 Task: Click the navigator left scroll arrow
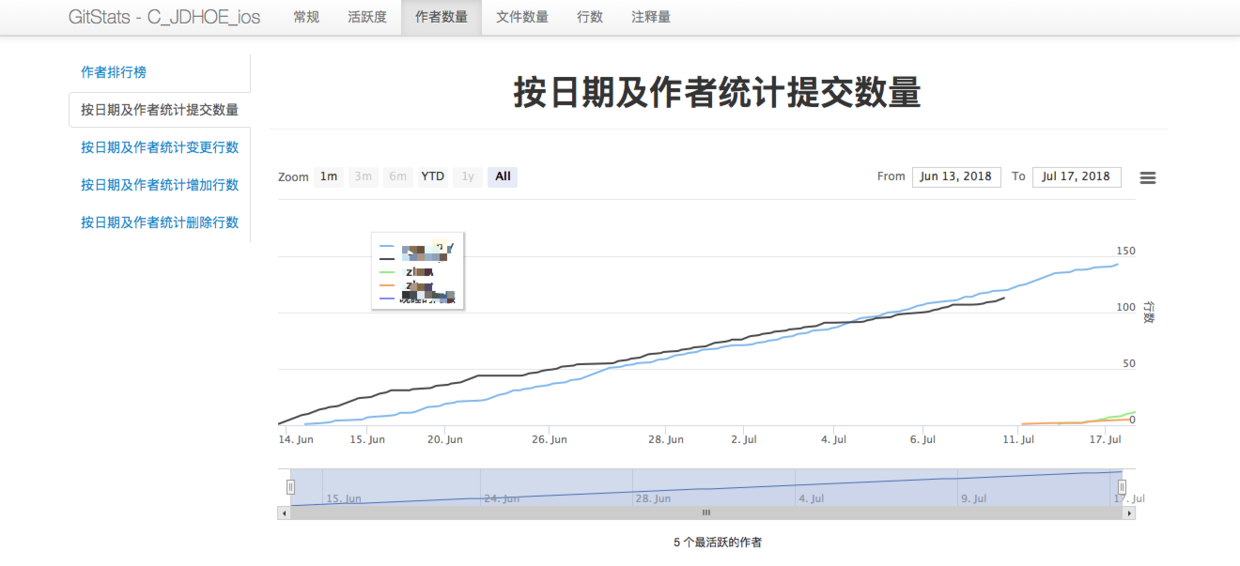284,513
